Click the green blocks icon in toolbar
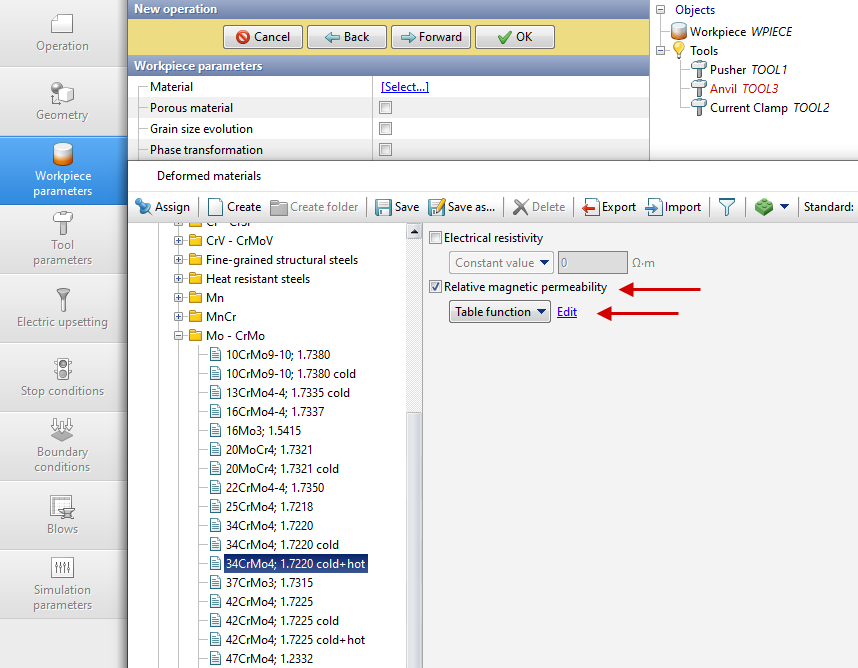 (764, 207)
